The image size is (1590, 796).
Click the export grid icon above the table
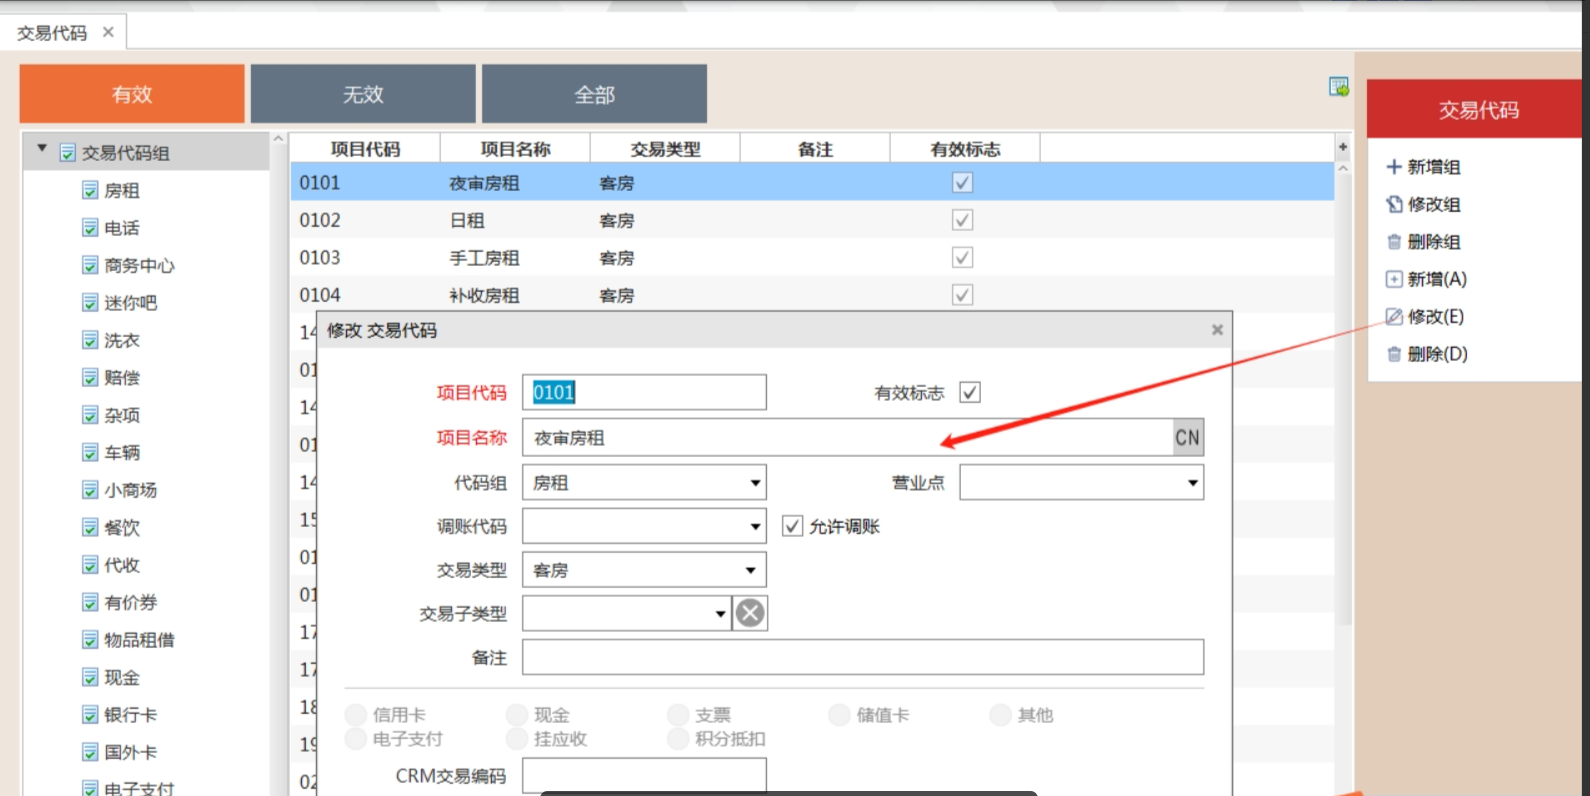click(x=1338, y=87)
